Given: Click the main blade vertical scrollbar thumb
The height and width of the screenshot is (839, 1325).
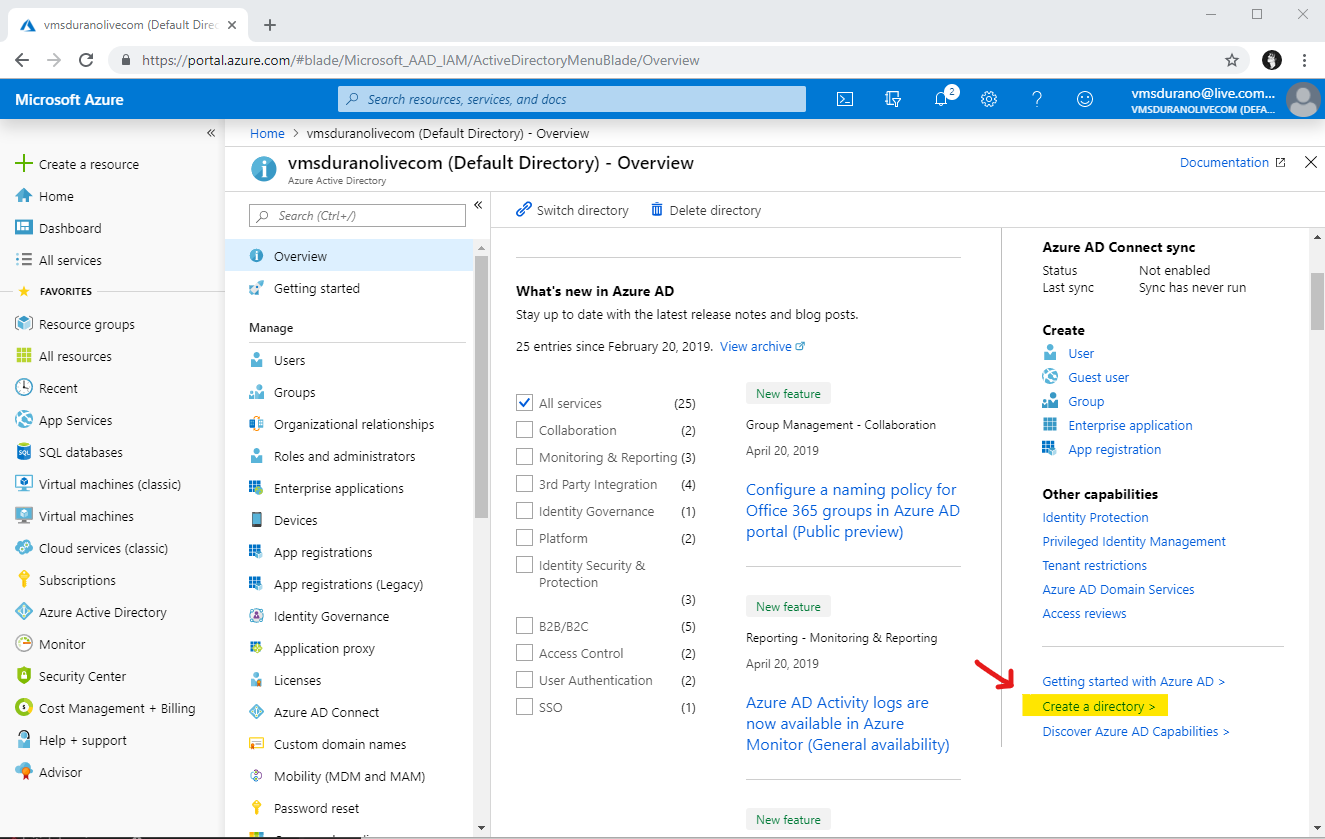Looking at the screenshot, I should 1317,300.
